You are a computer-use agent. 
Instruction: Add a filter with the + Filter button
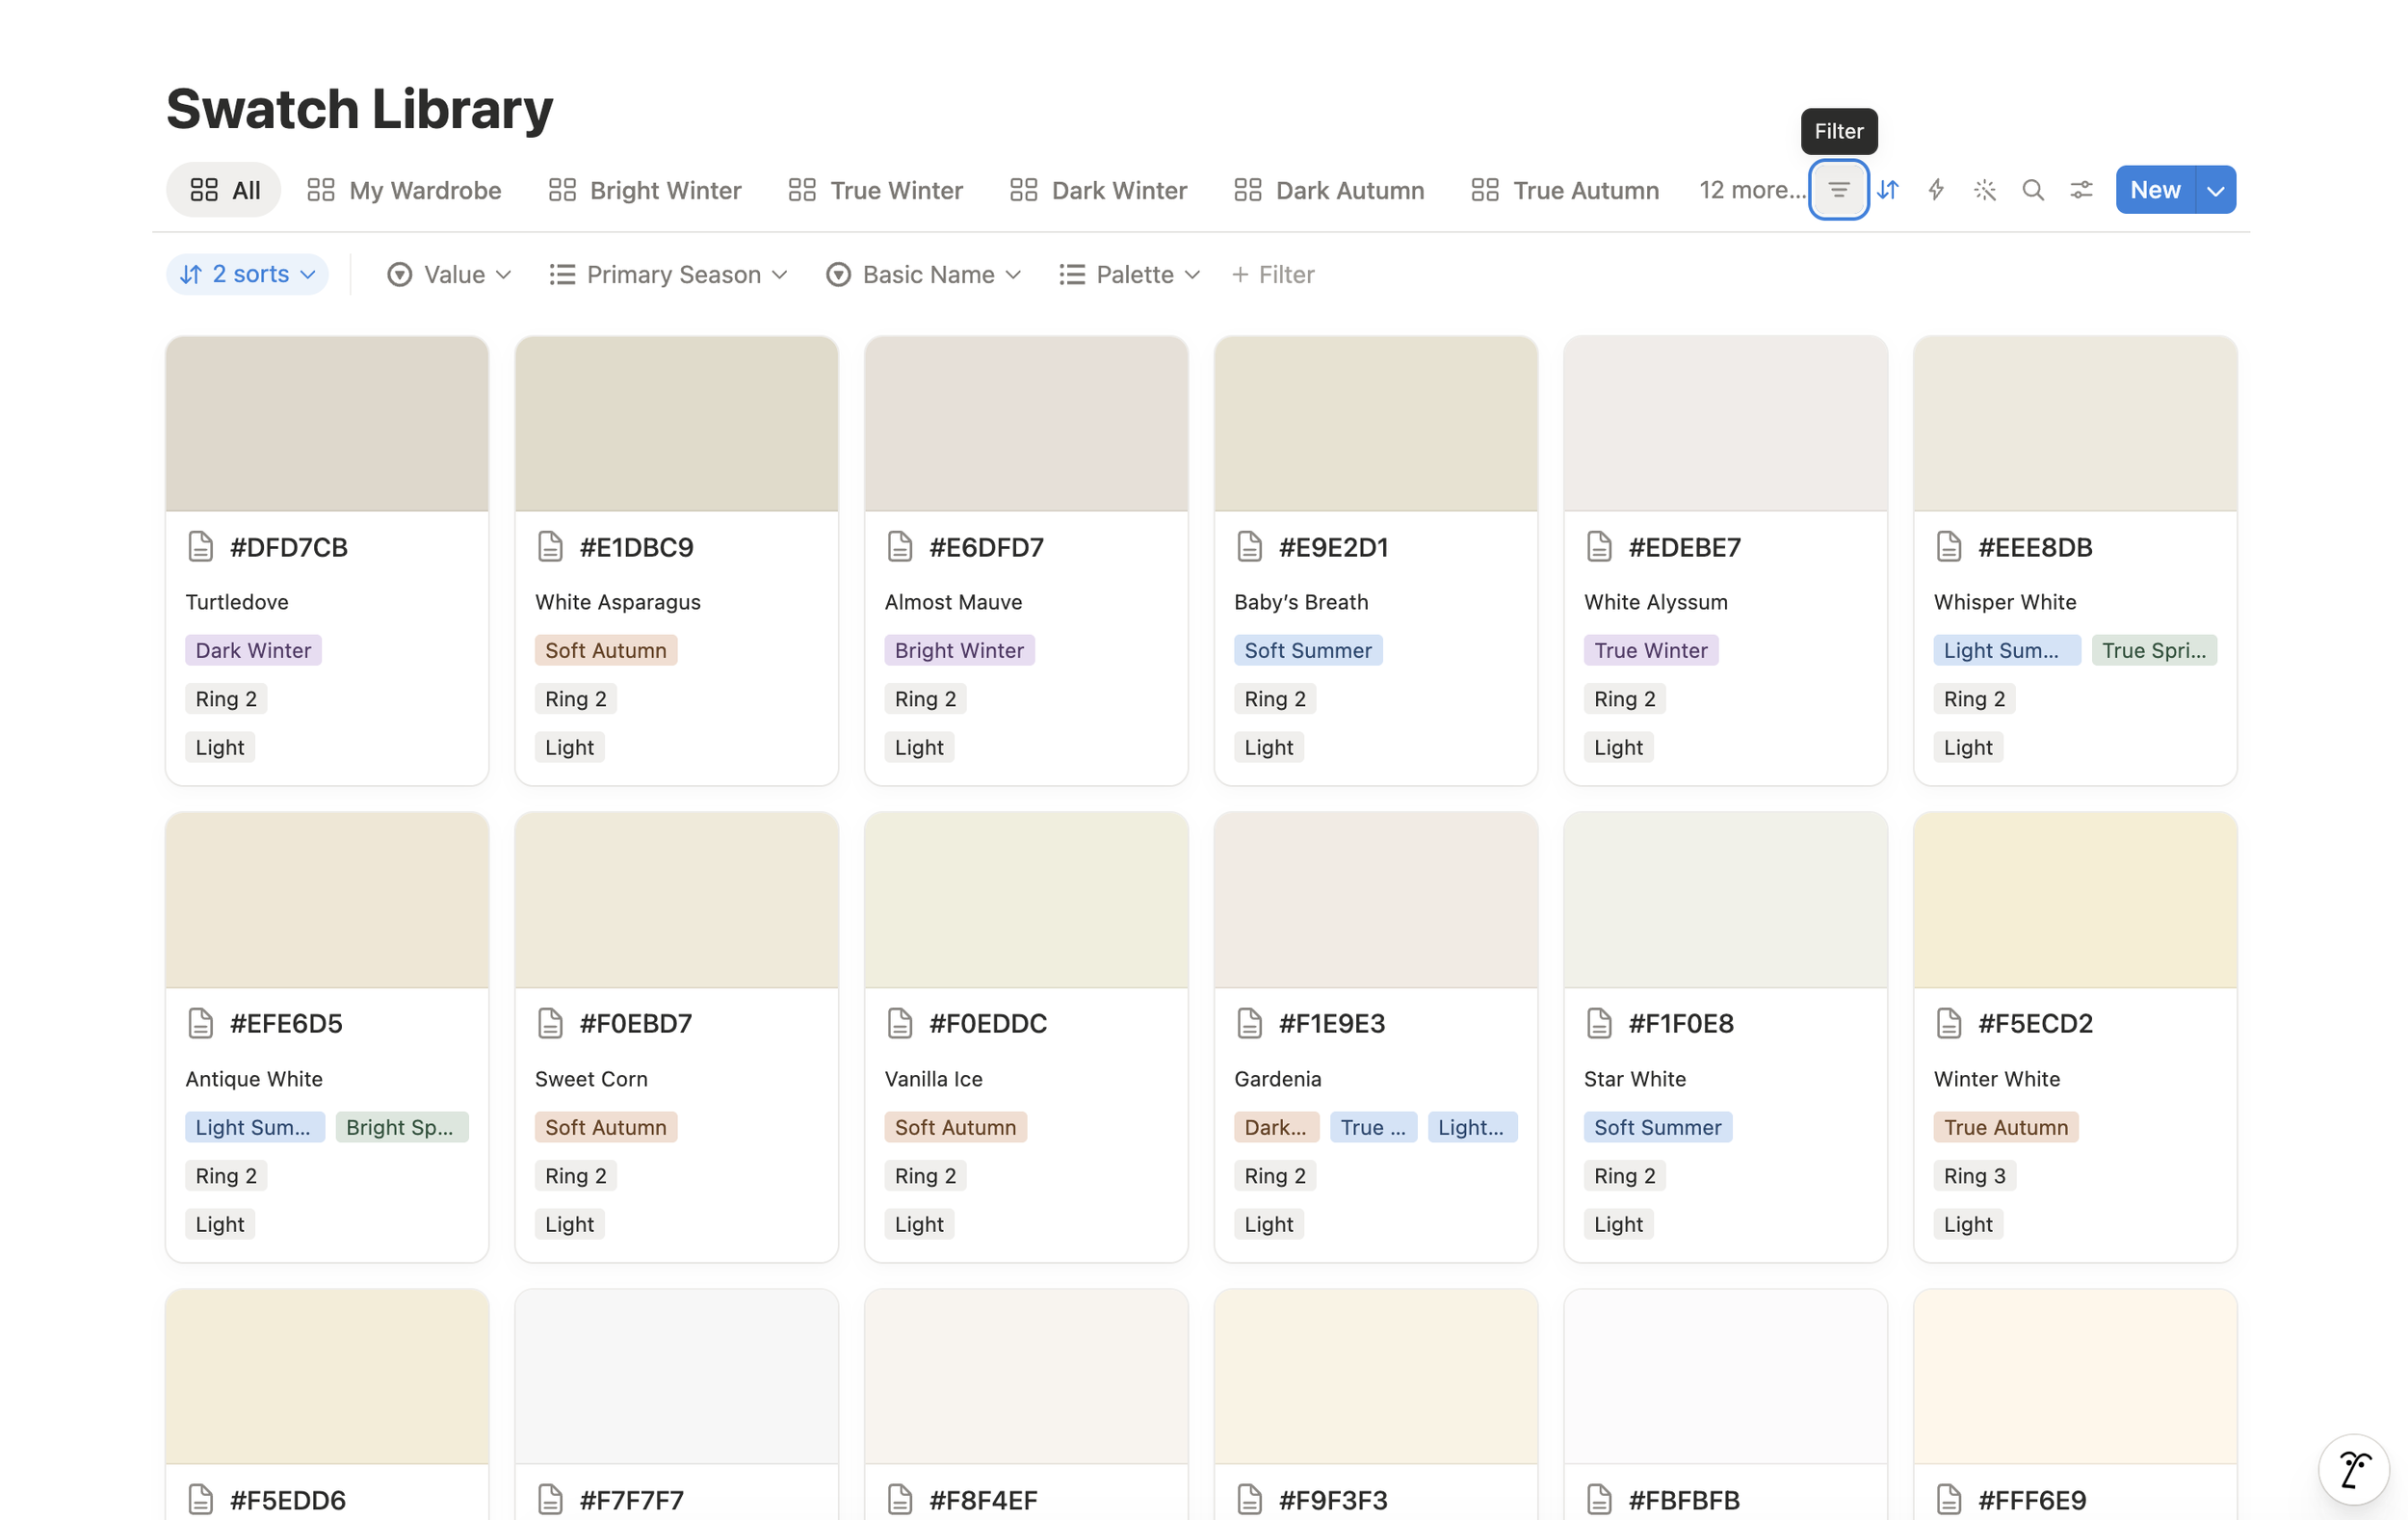(x=1273, y=274)
